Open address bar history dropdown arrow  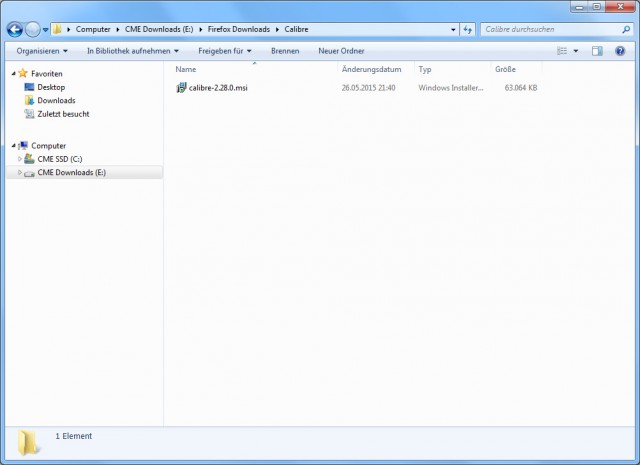[x=453, y=29]
